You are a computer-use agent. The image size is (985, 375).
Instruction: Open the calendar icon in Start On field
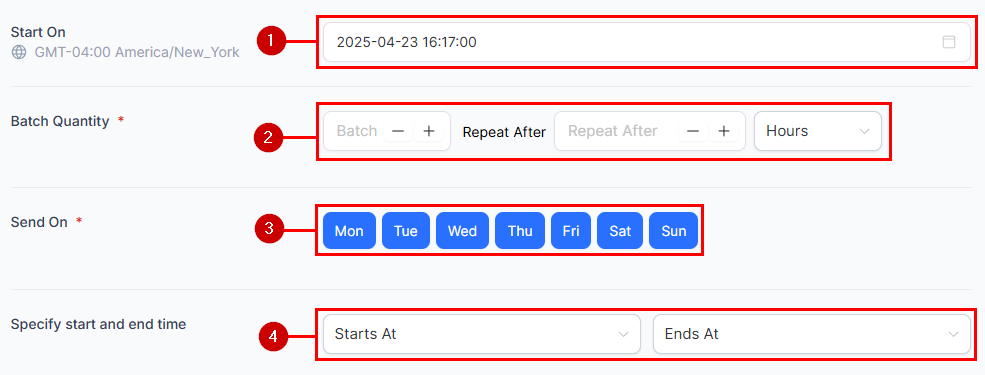[949, 42]
